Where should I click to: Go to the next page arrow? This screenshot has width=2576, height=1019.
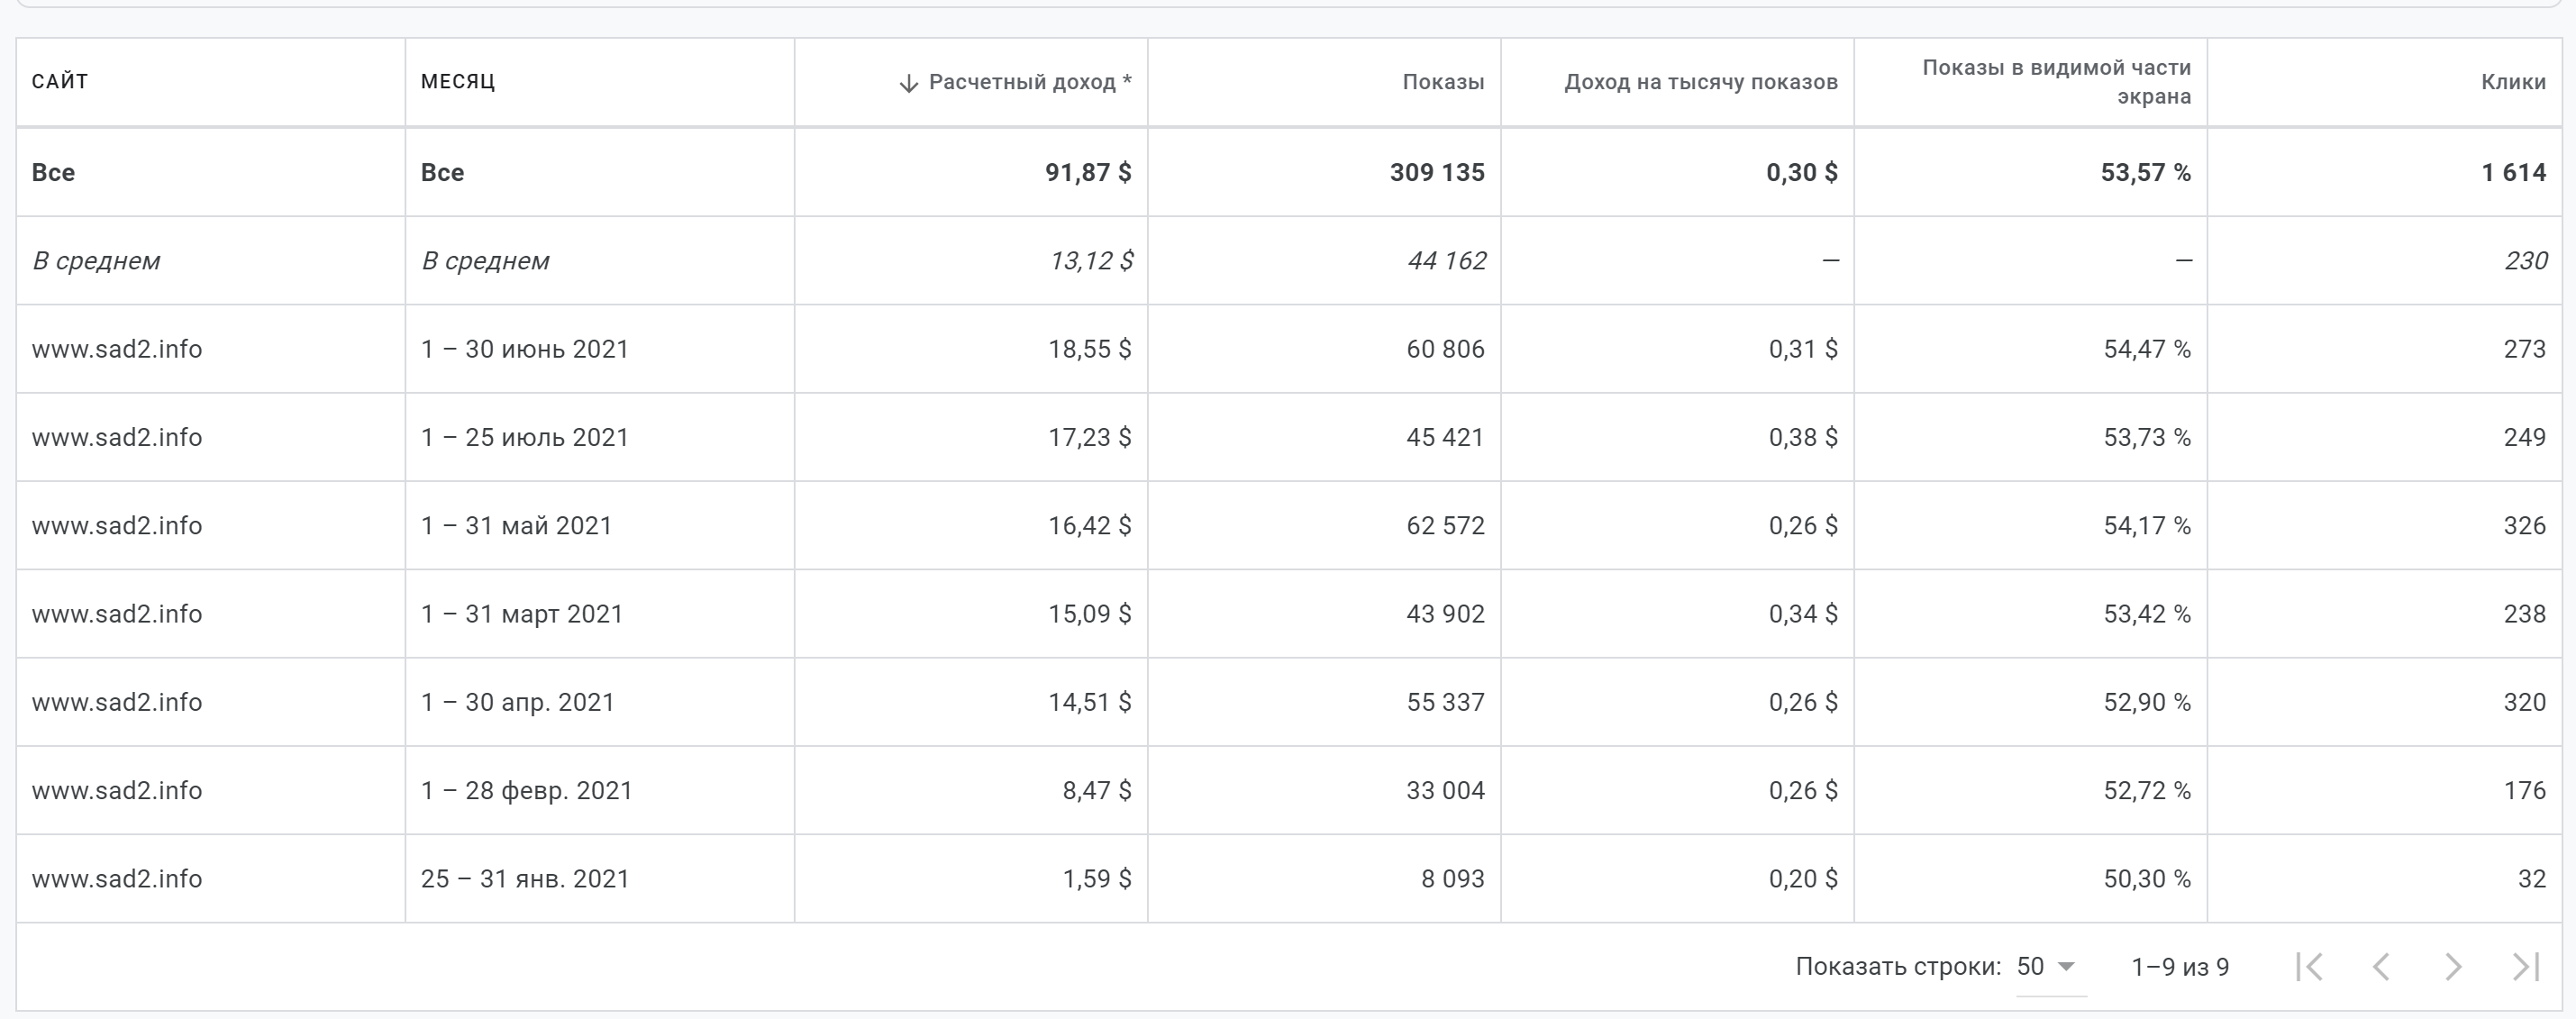click(2453, 967)
